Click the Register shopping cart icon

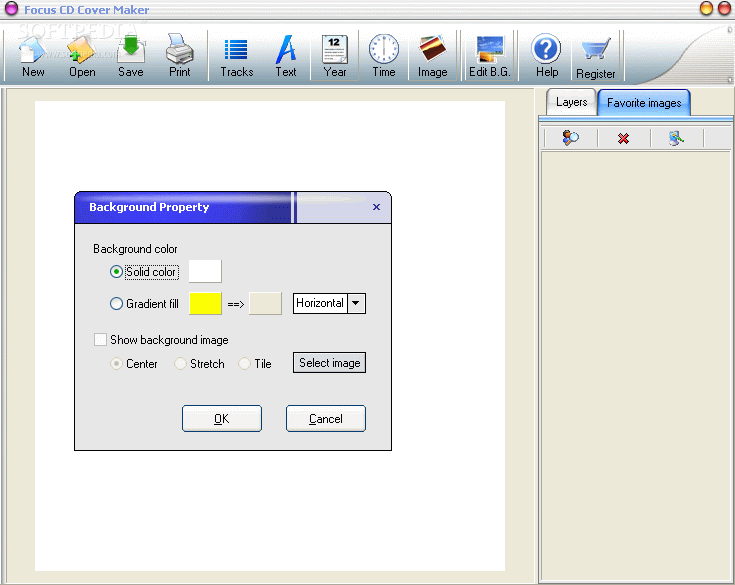595,57
